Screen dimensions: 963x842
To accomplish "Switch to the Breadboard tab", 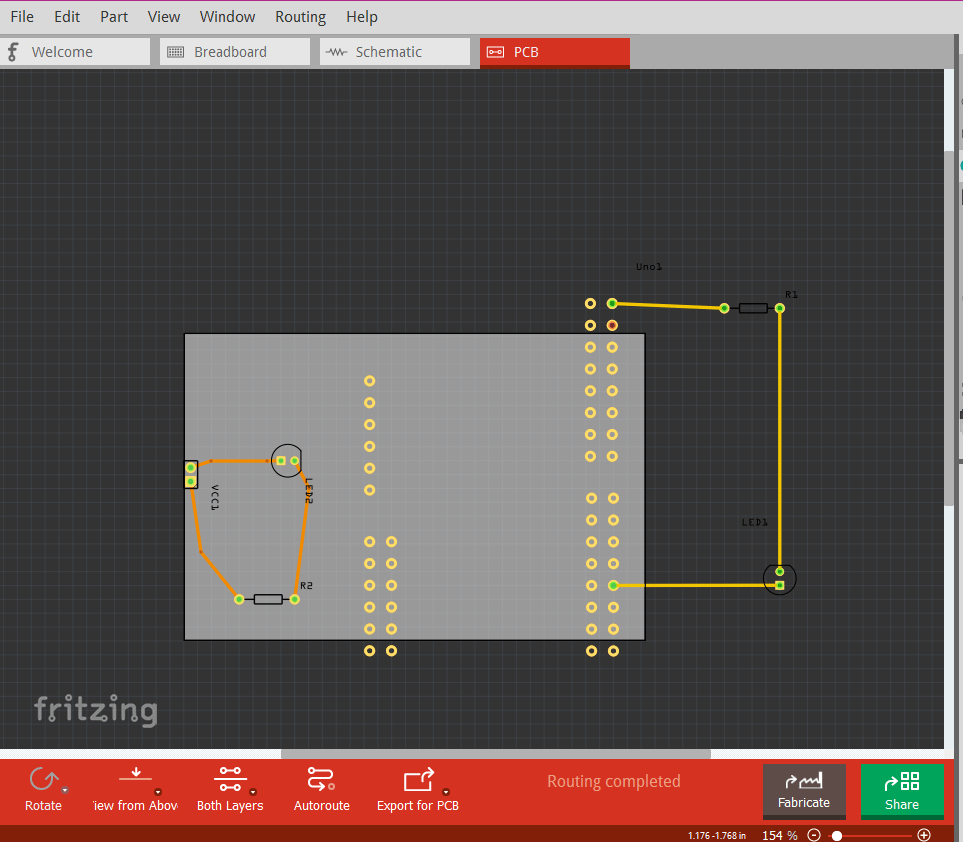I will 234,51.
